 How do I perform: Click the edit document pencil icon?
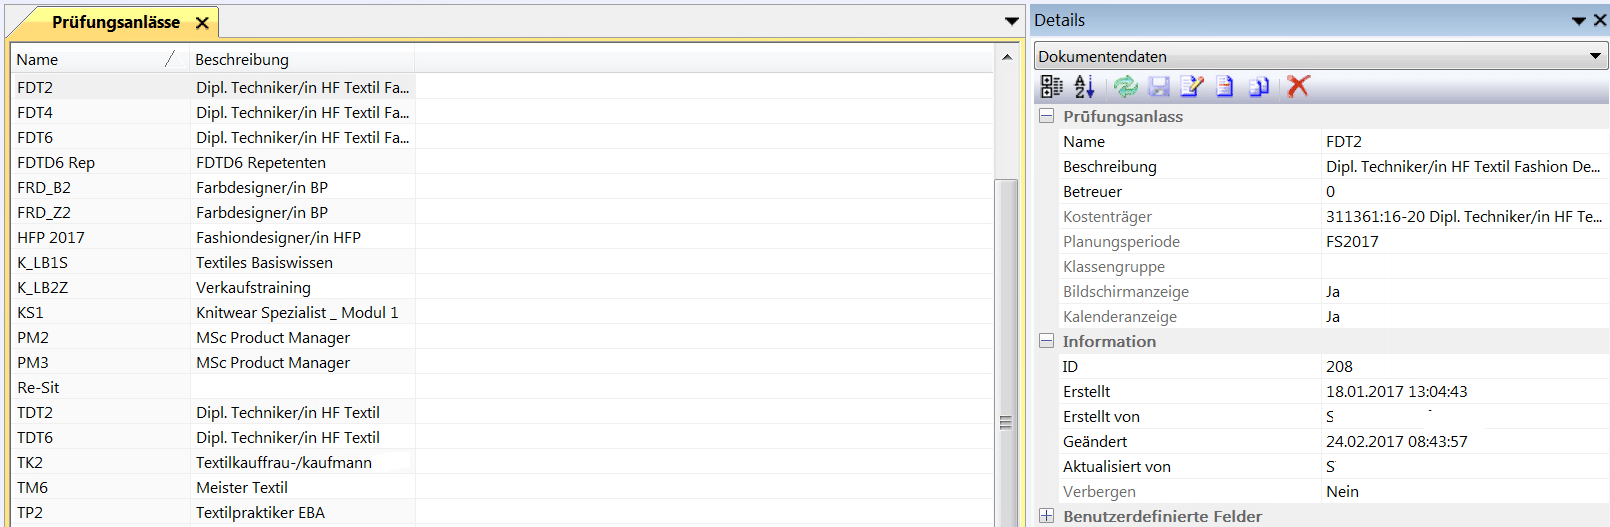click(x=1191, y=87)
